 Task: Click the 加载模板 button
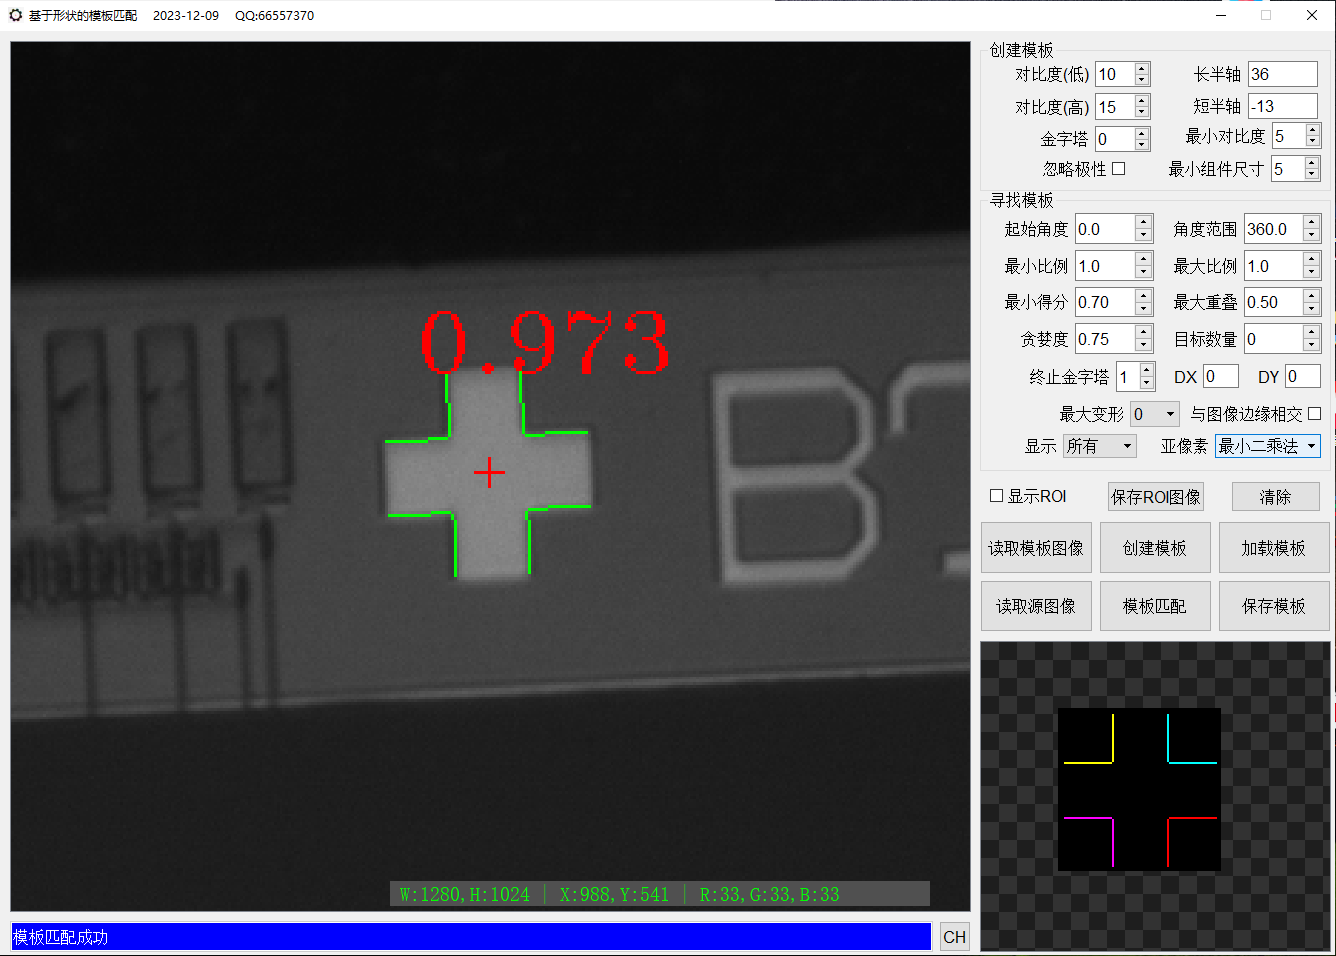point(1274,547)
